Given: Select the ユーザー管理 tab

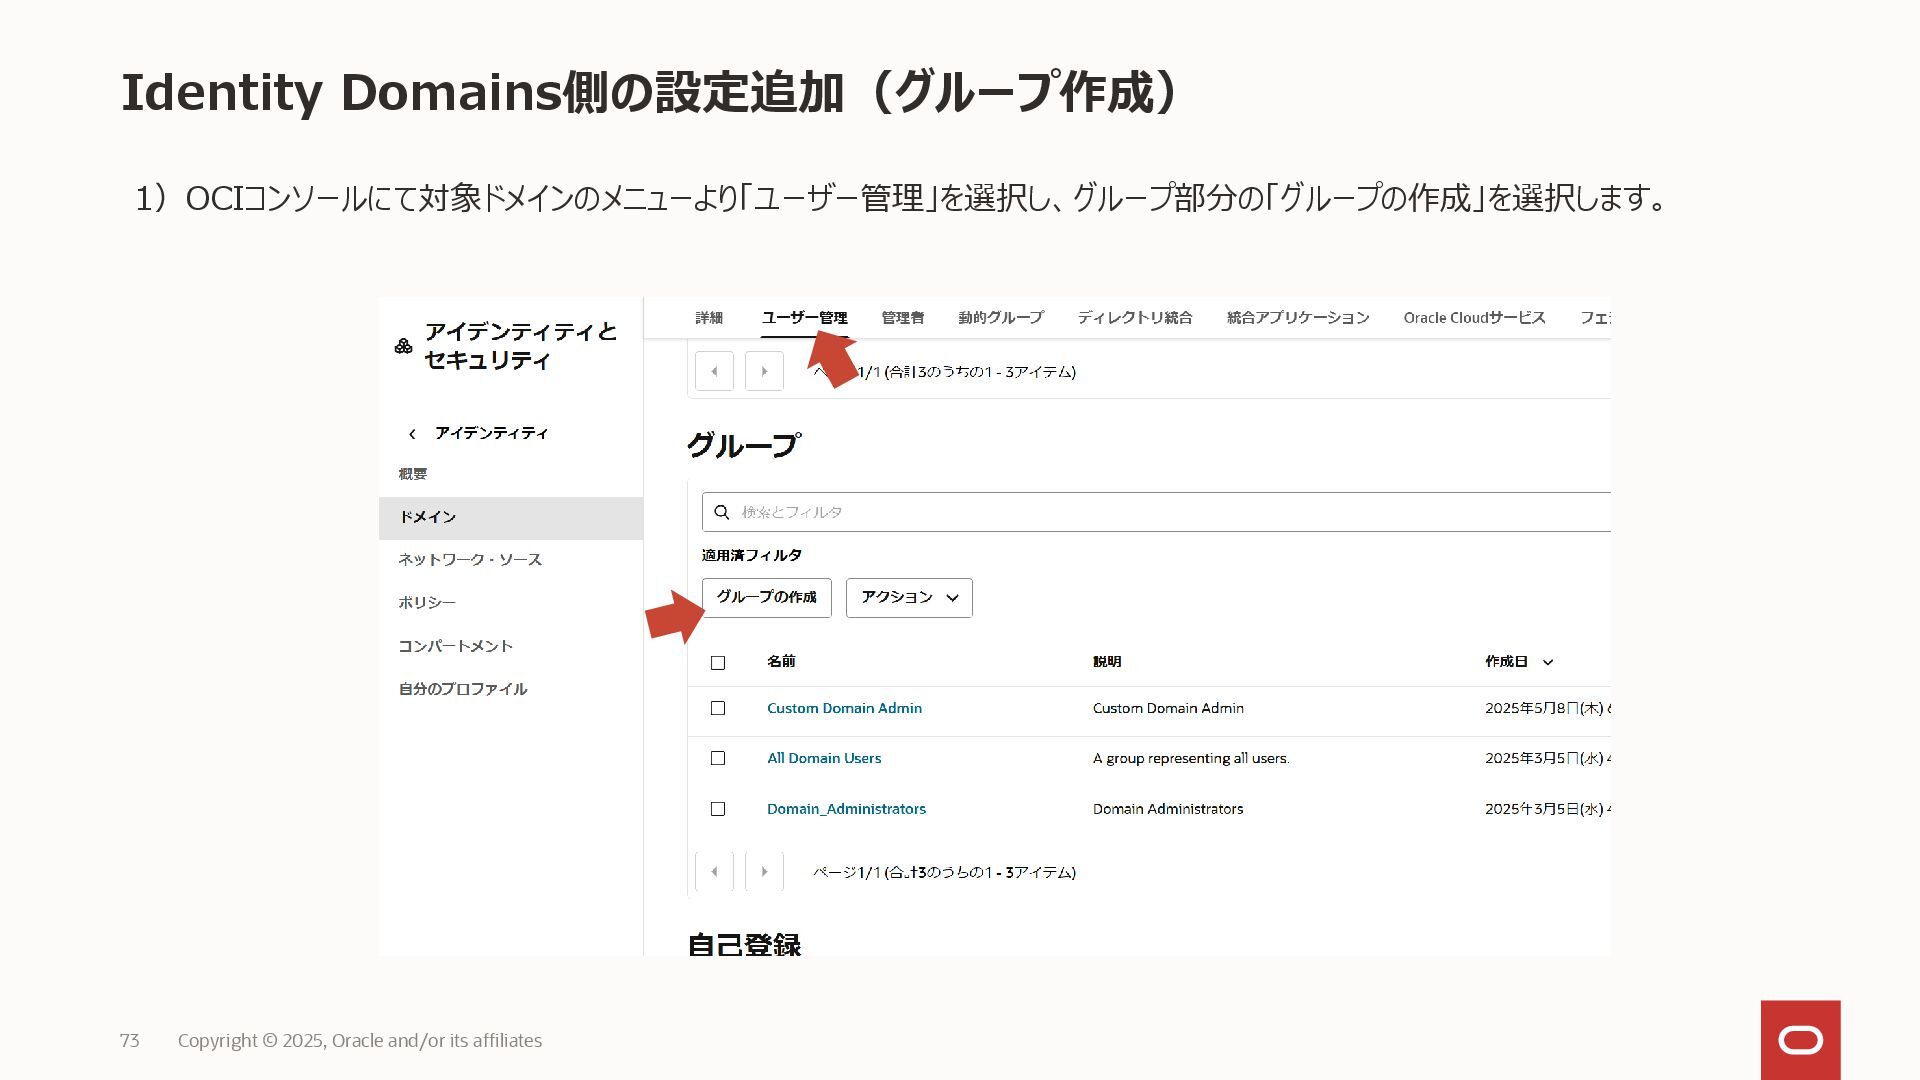Looking at the screenshot, I should point(804,318).
